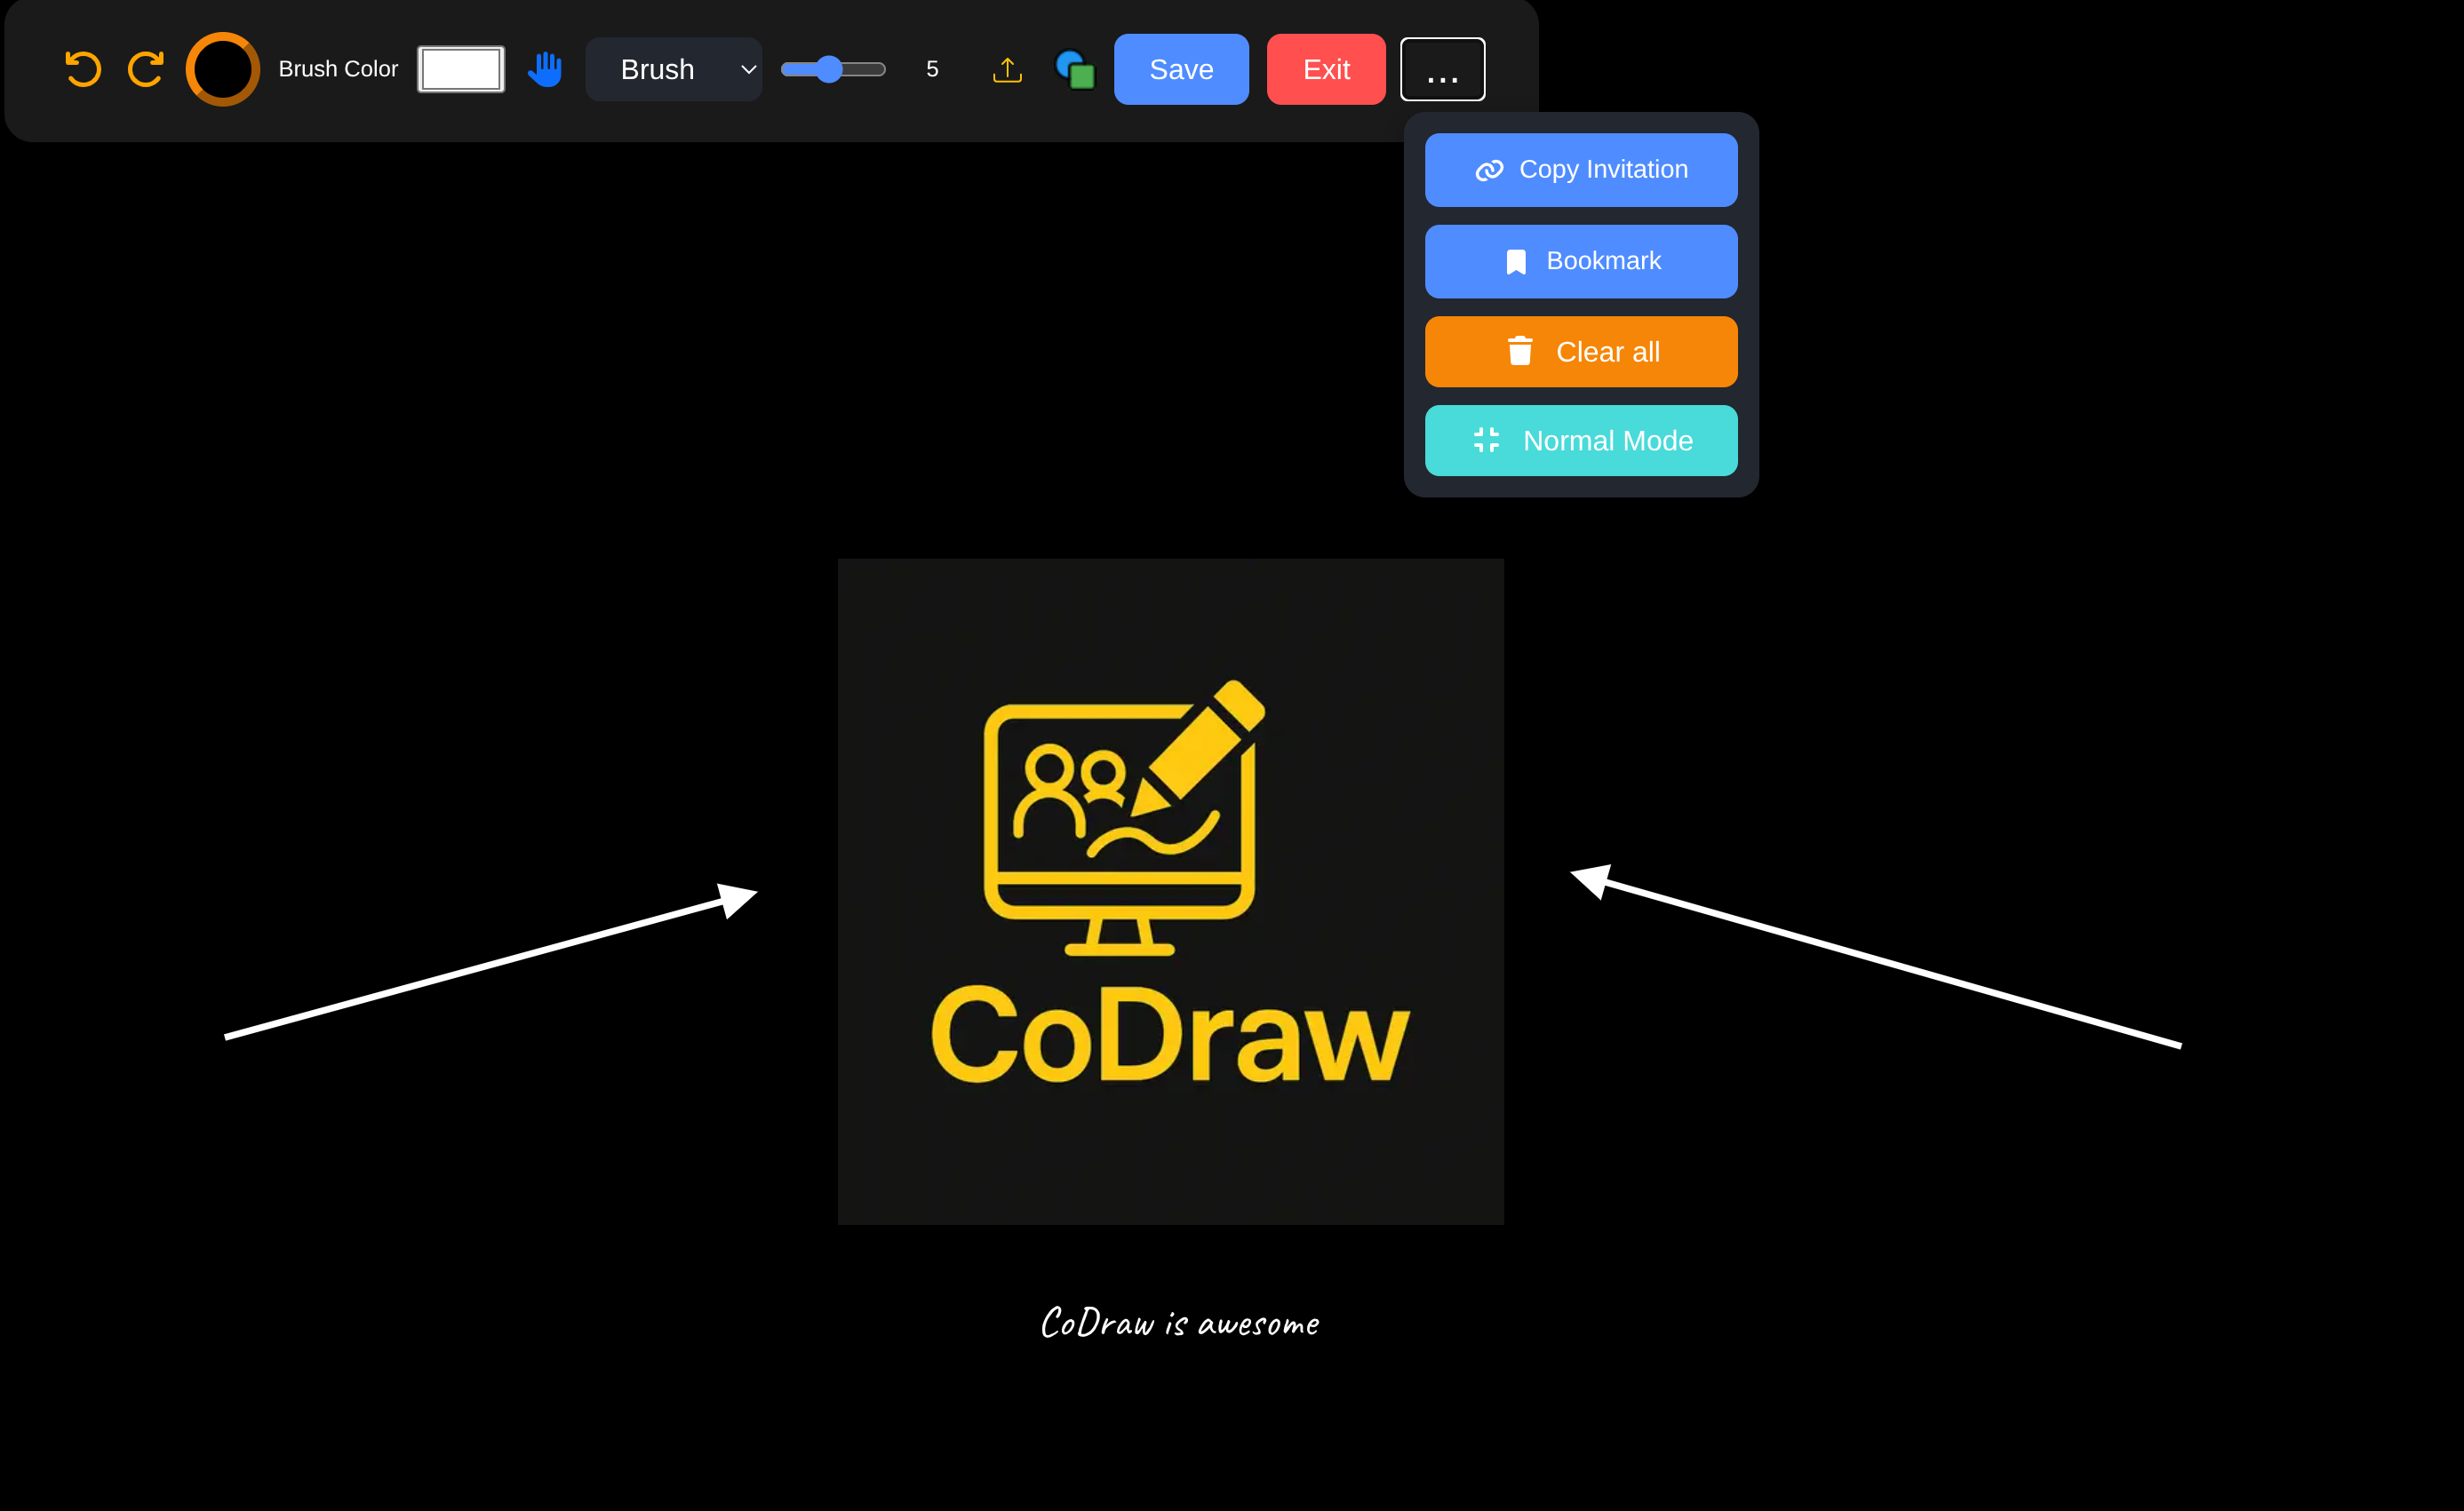The image size is (2464, 1511).
Task: Click the brush size value 5
Action: point(932,69)
